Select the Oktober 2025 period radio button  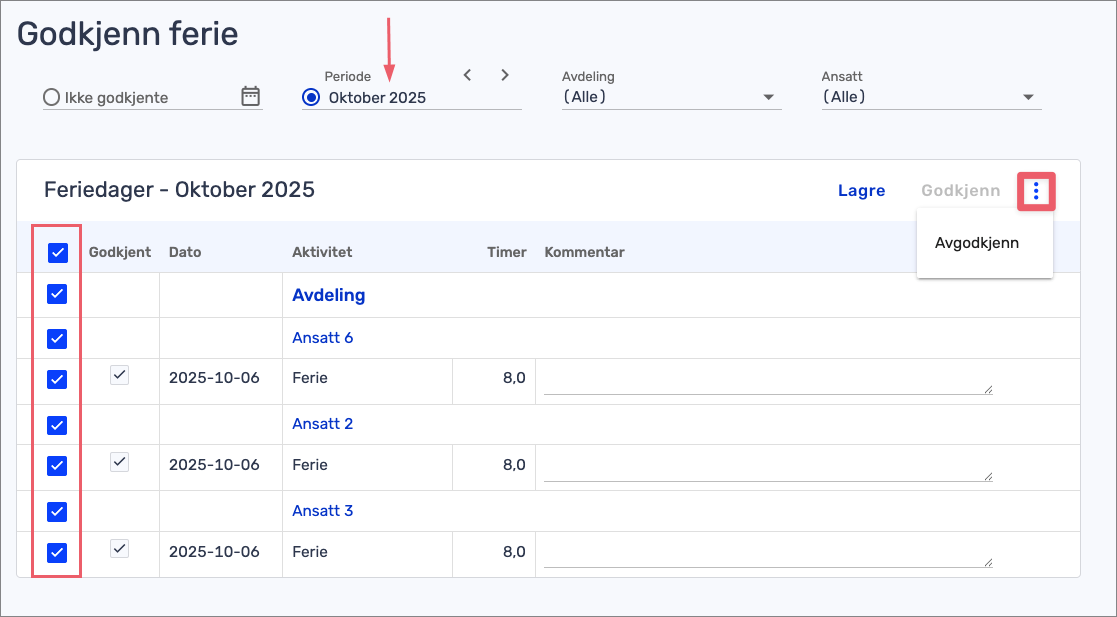click(x=311, y=97)
